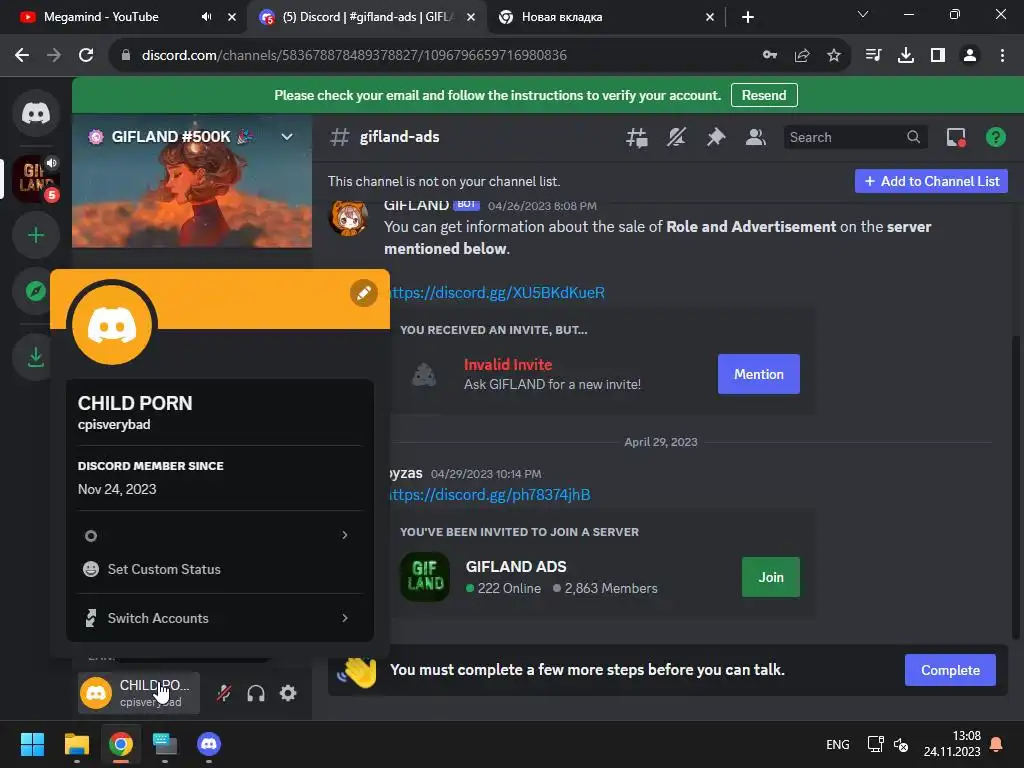Close the Новая вкладка tab
The image size is (1024, 768).
point(710,17)
